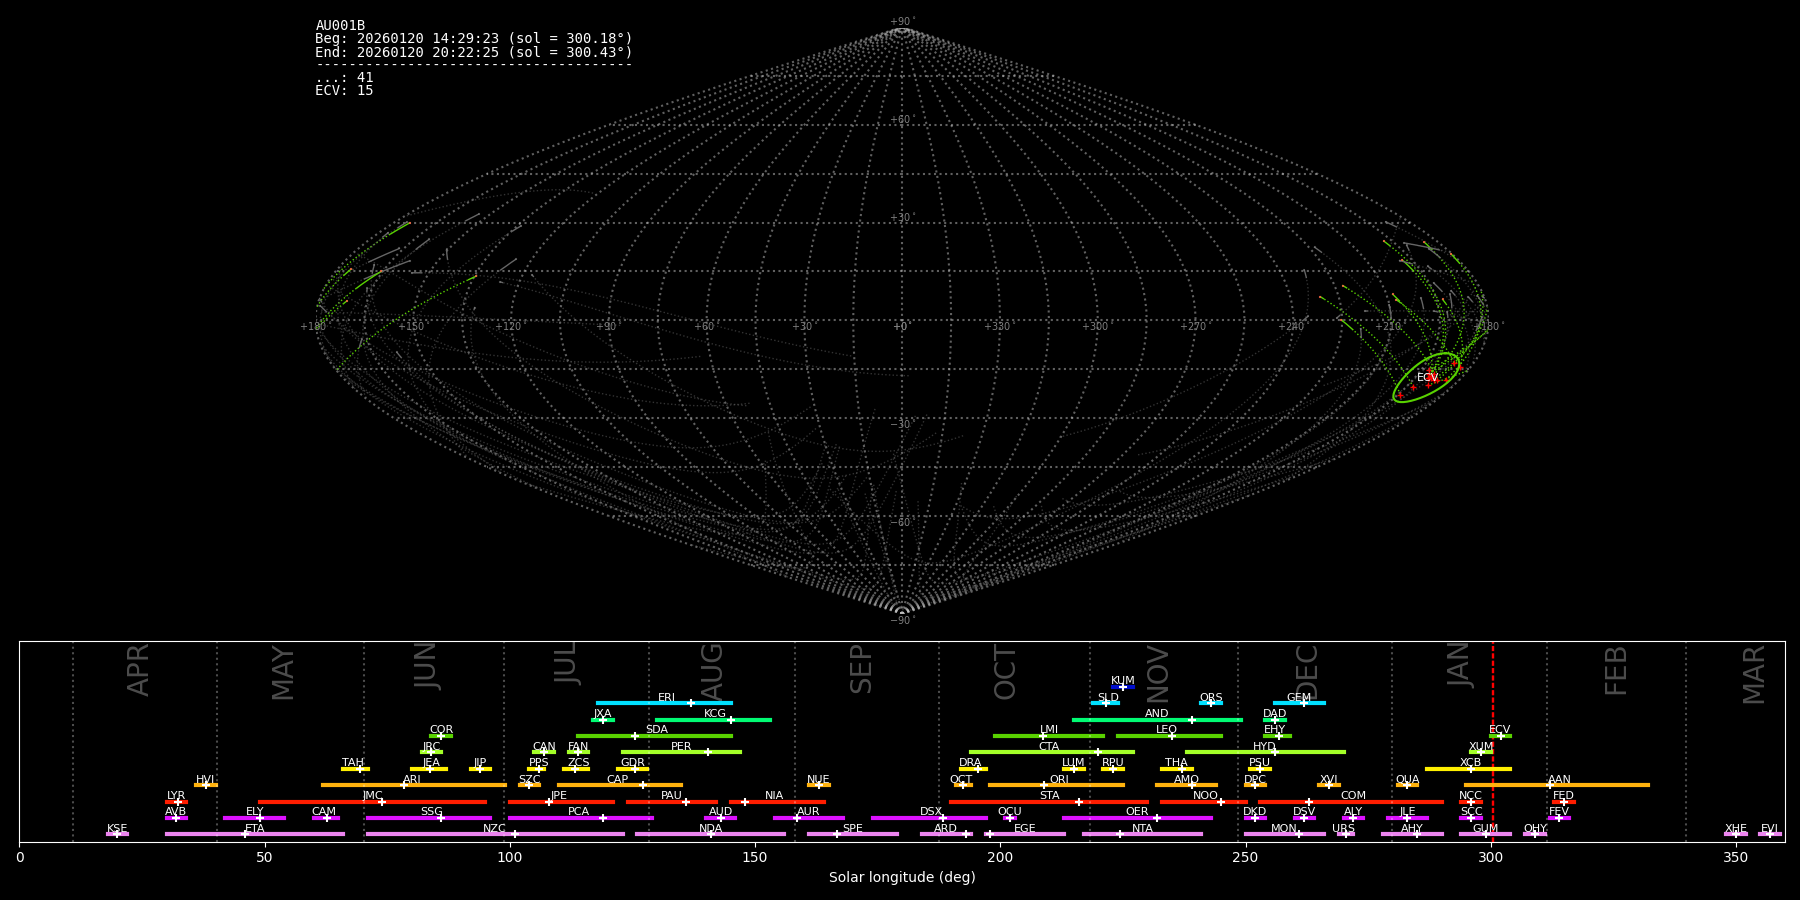Select the XCB shower label
Image resolution: width=1800 pixels, height=900 pixels.
pos(1470,762)
